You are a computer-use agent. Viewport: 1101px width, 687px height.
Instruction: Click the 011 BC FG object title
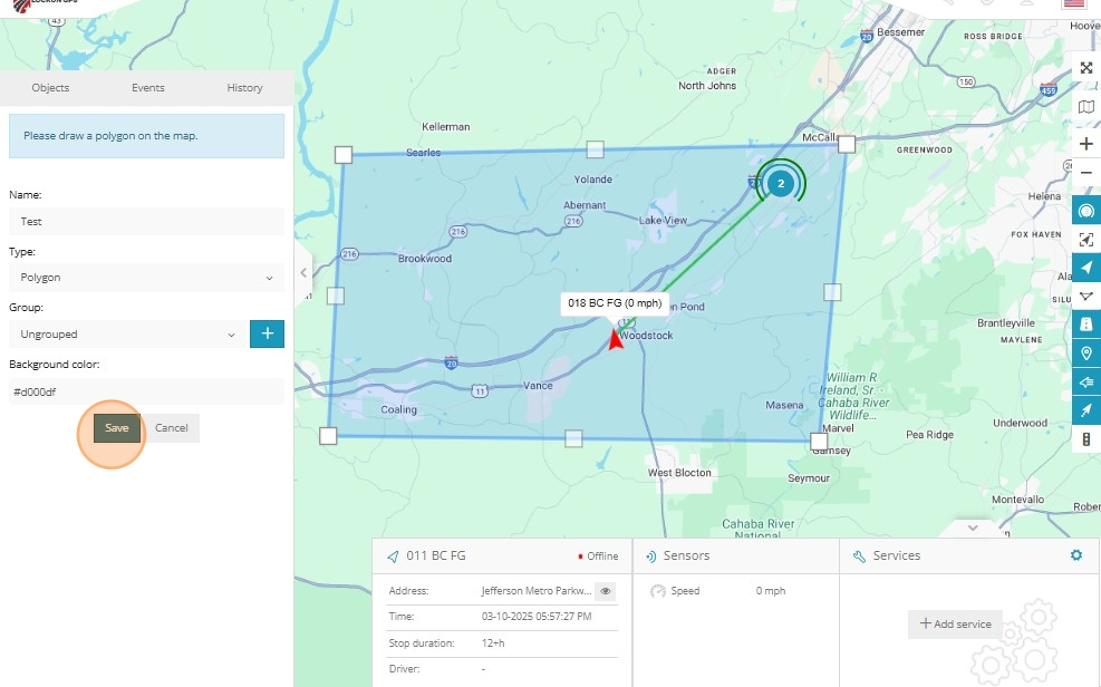click(435, 556)
